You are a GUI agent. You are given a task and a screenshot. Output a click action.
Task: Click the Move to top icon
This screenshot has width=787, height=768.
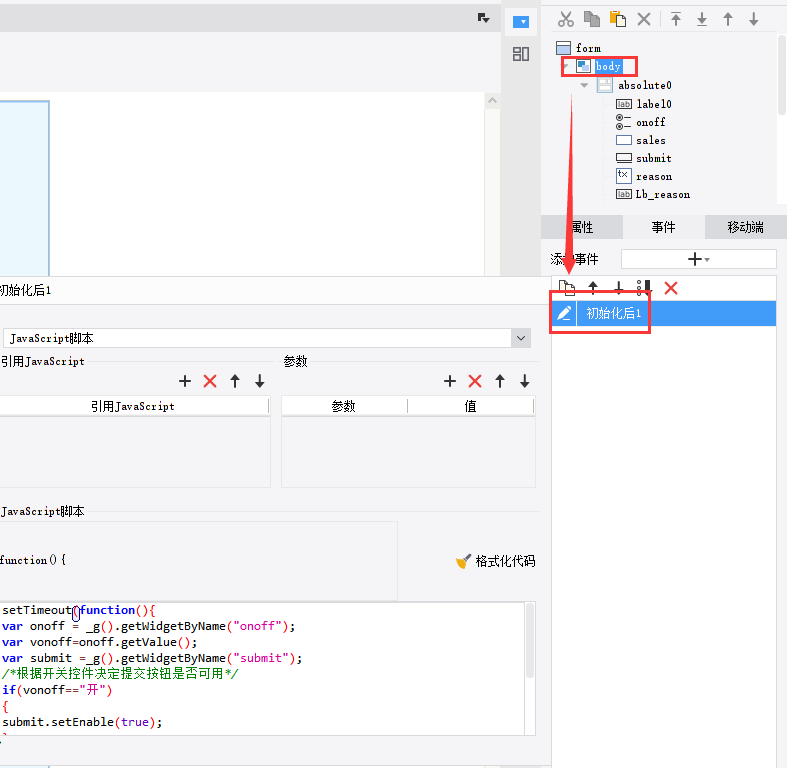point(676,20)
